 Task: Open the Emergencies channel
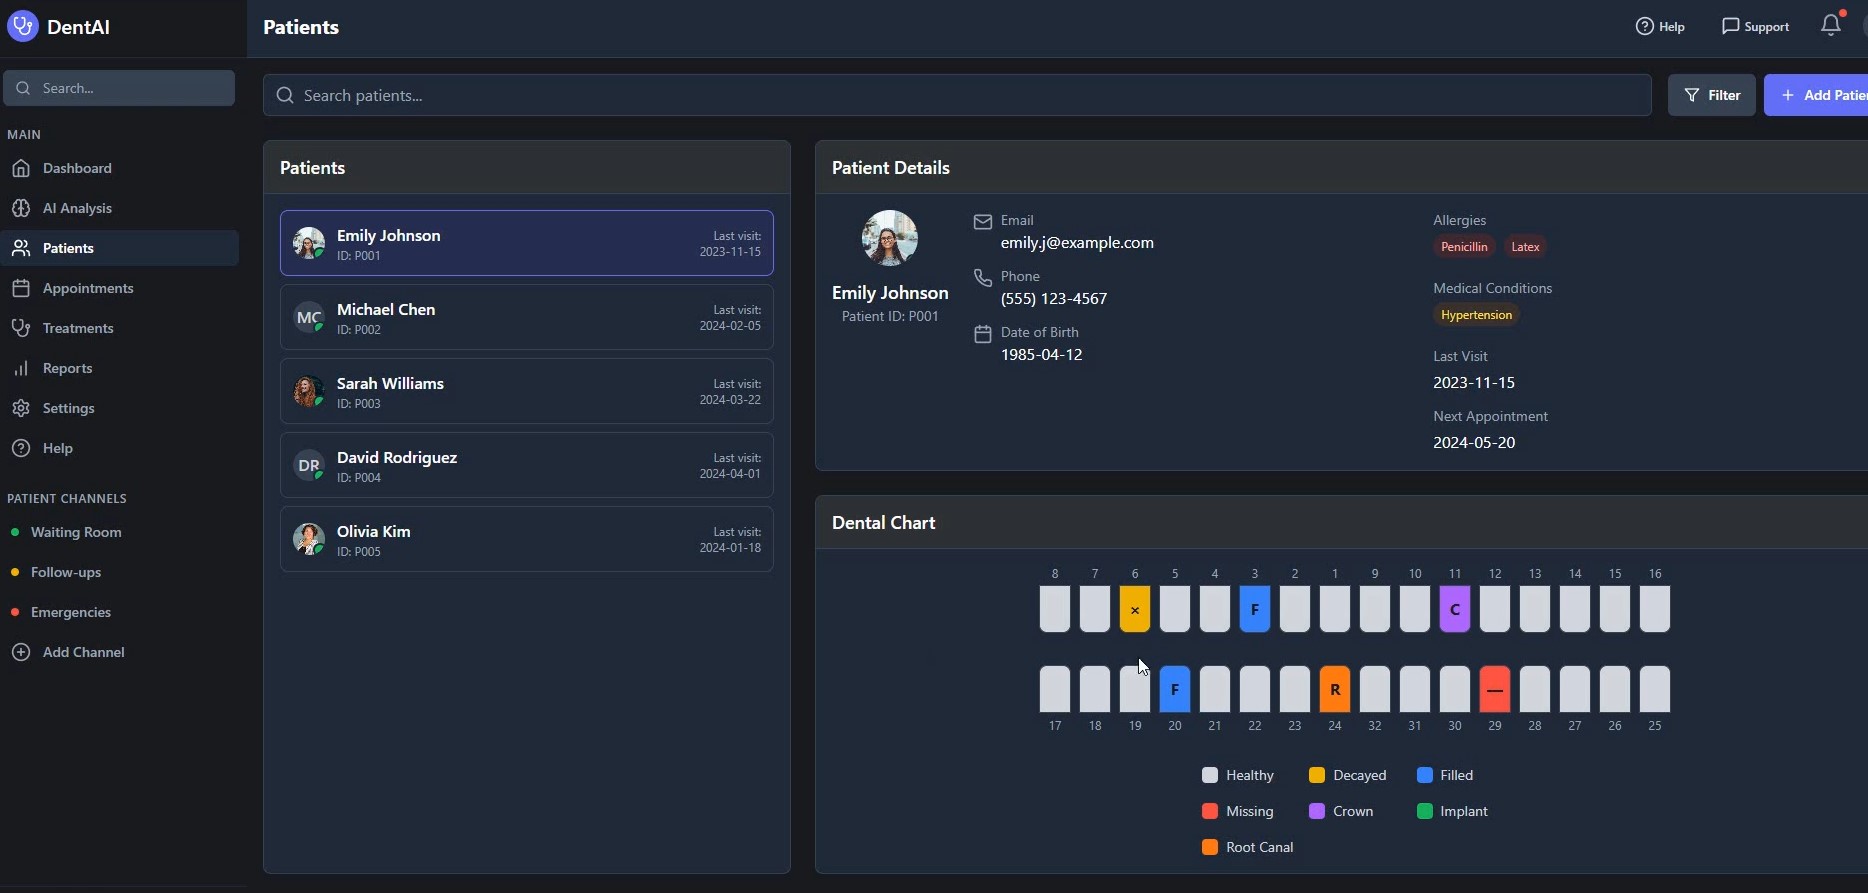pos(70,612)
